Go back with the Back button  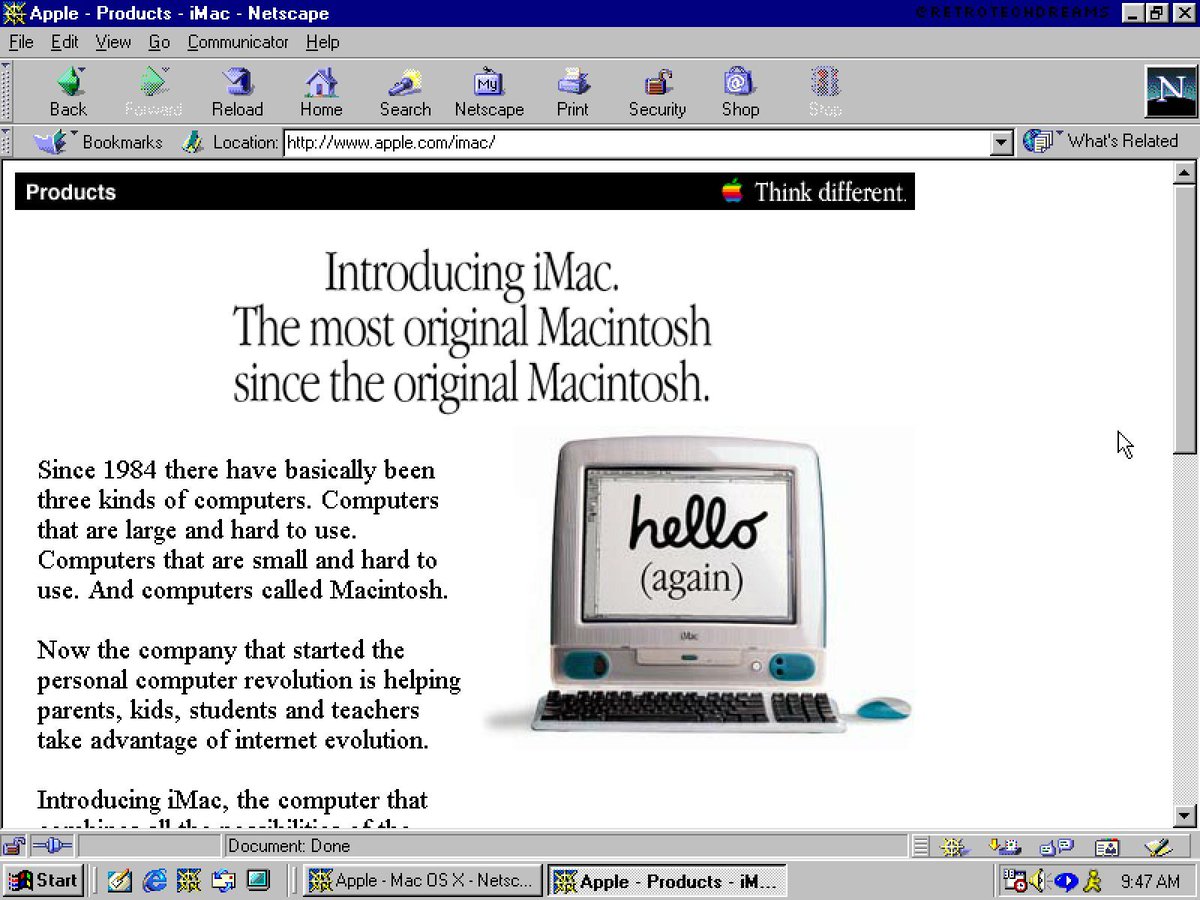(x=68, y=92)
